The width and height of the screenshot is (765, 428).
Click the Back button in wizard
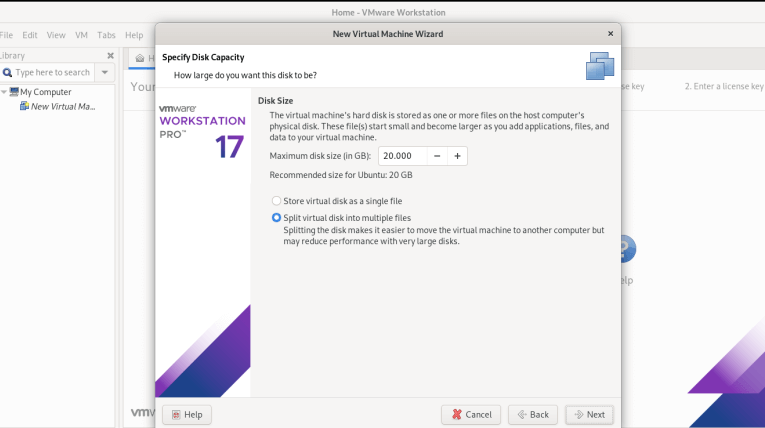[x=533, y=415]
